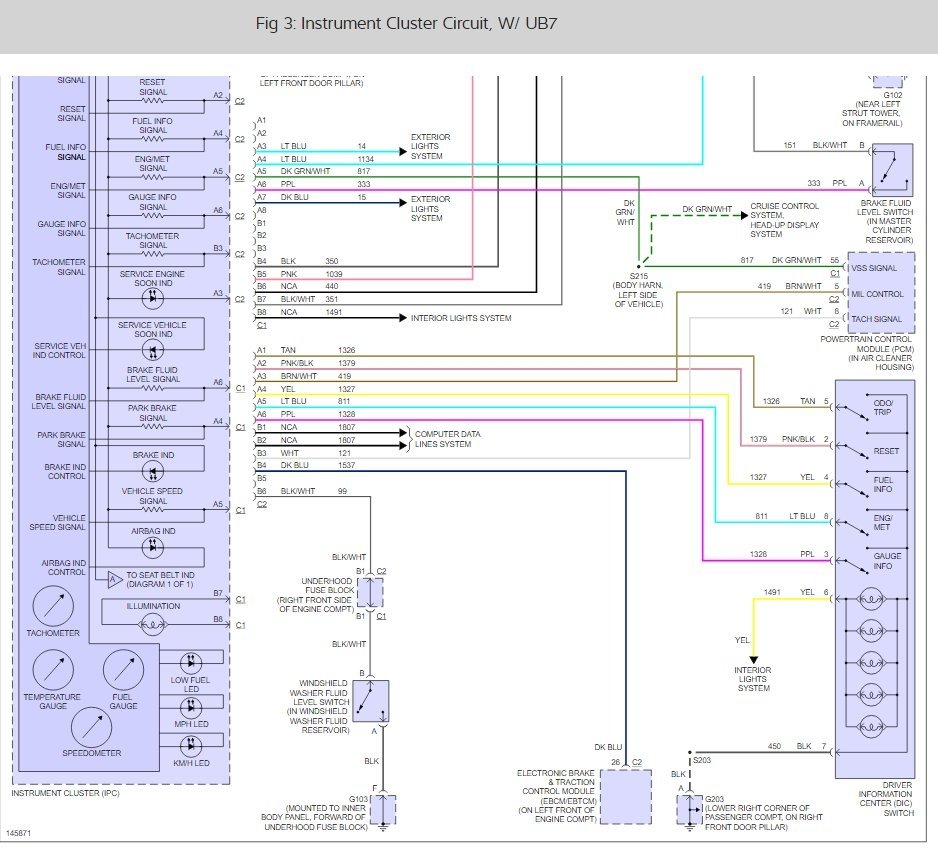Click the 'PARK BRAKE SIGNAL' resistor label
Screen dimensions: 938x850
point(152,413)
